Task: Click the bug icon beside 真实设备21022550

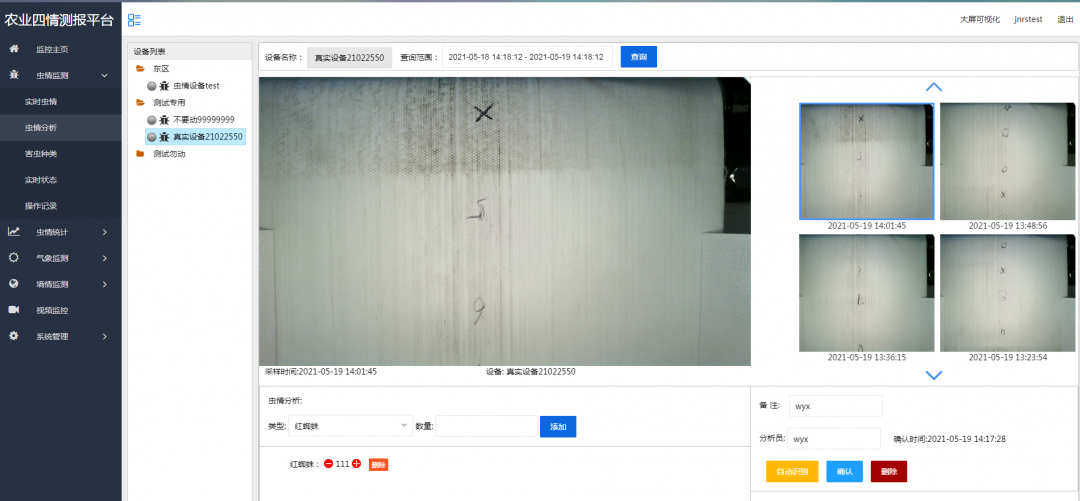Action: click(x=164, y=136)
